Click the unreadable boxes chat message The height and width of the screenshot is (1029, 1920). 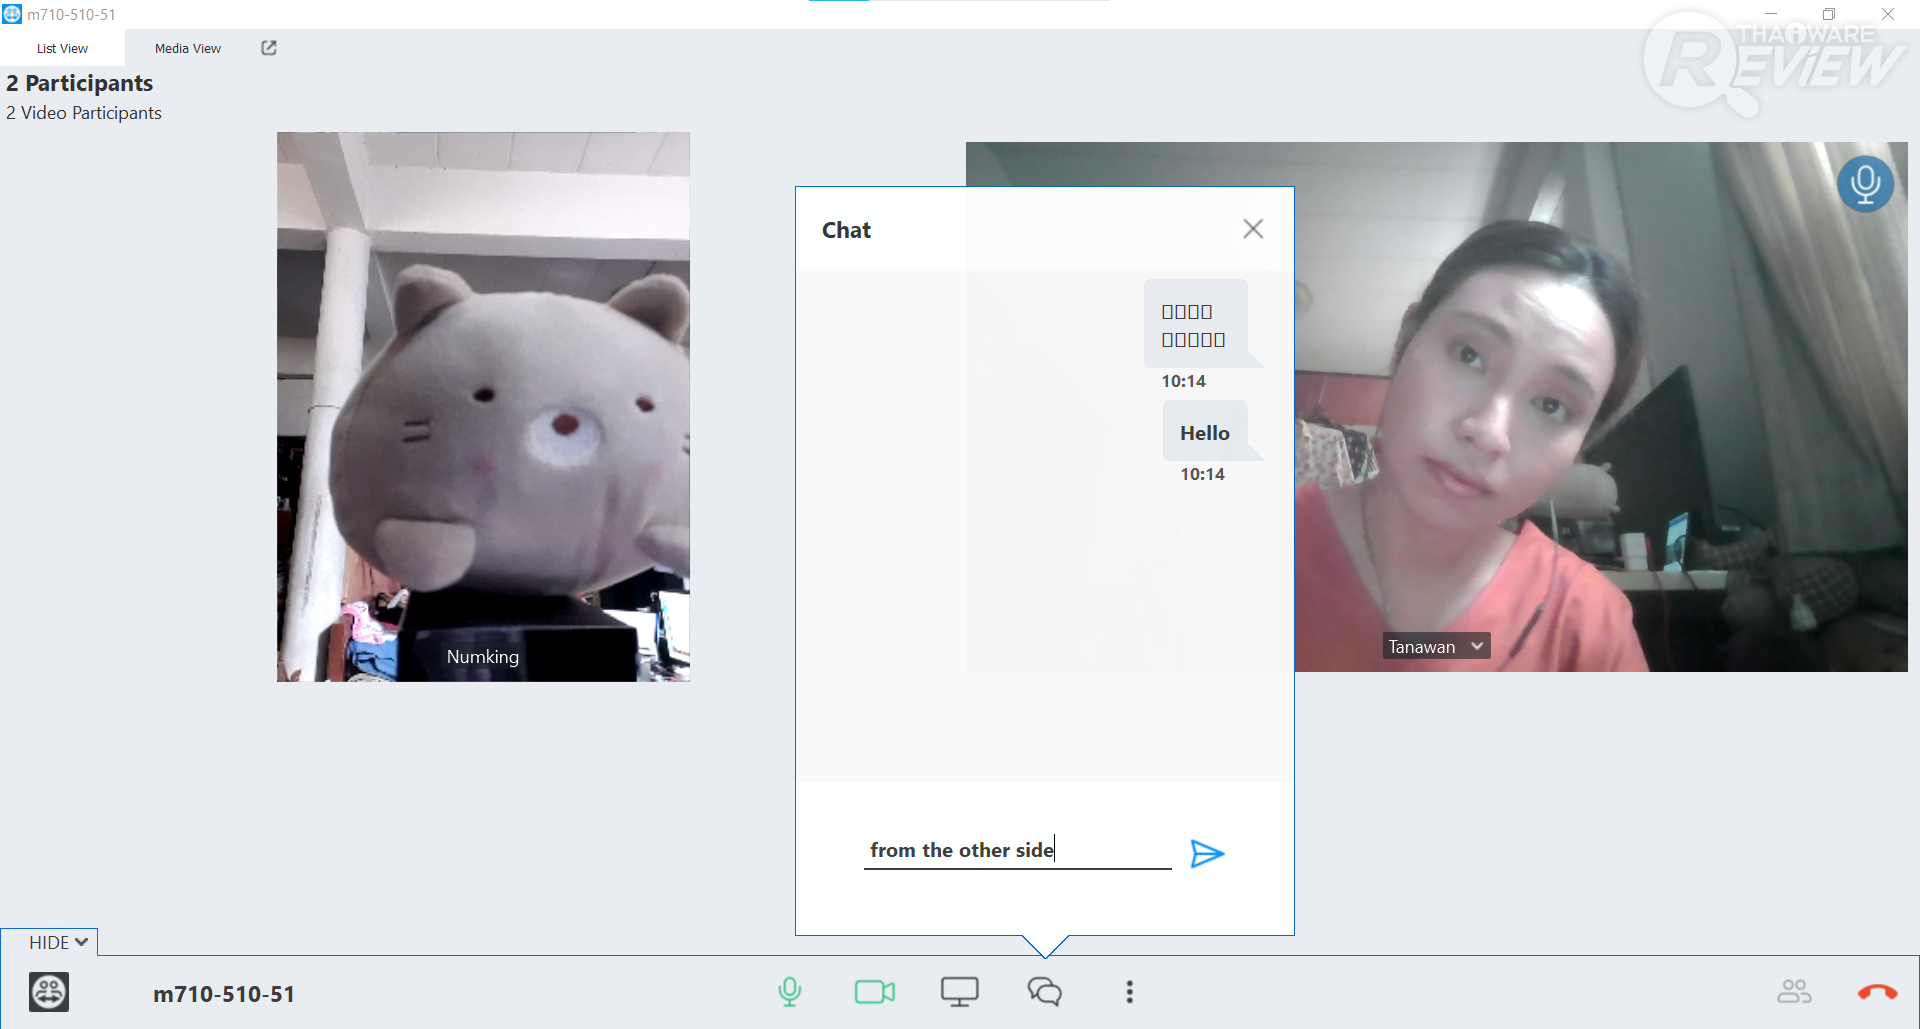click(1195, 325)
